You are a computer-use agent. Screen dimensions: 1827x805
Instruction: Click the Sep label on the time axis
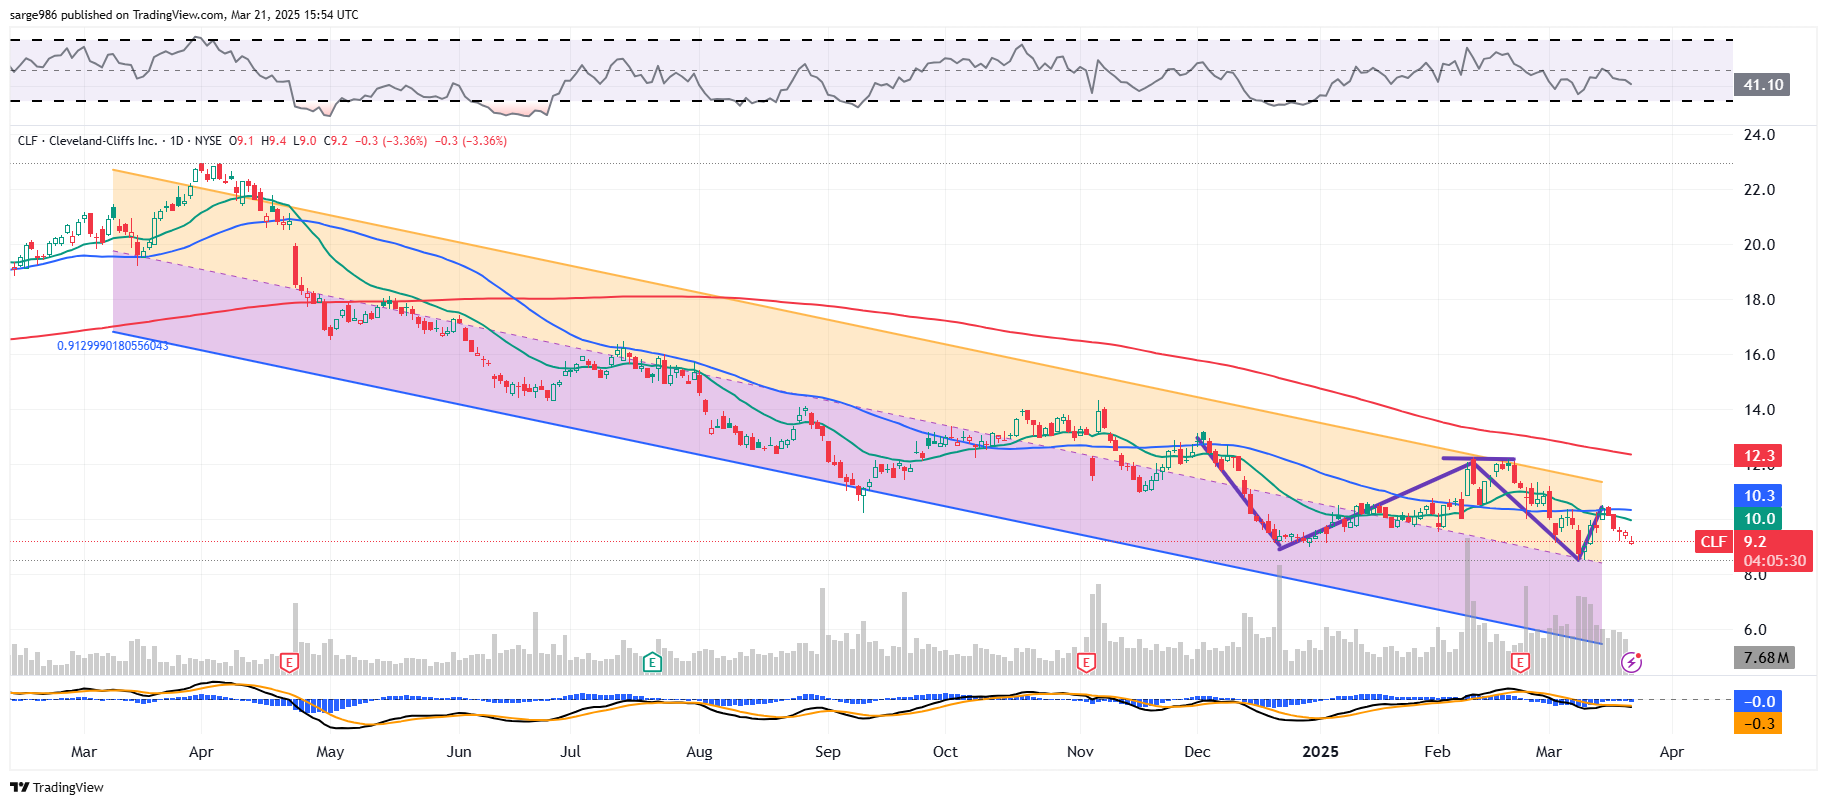(x=827, y=752)
